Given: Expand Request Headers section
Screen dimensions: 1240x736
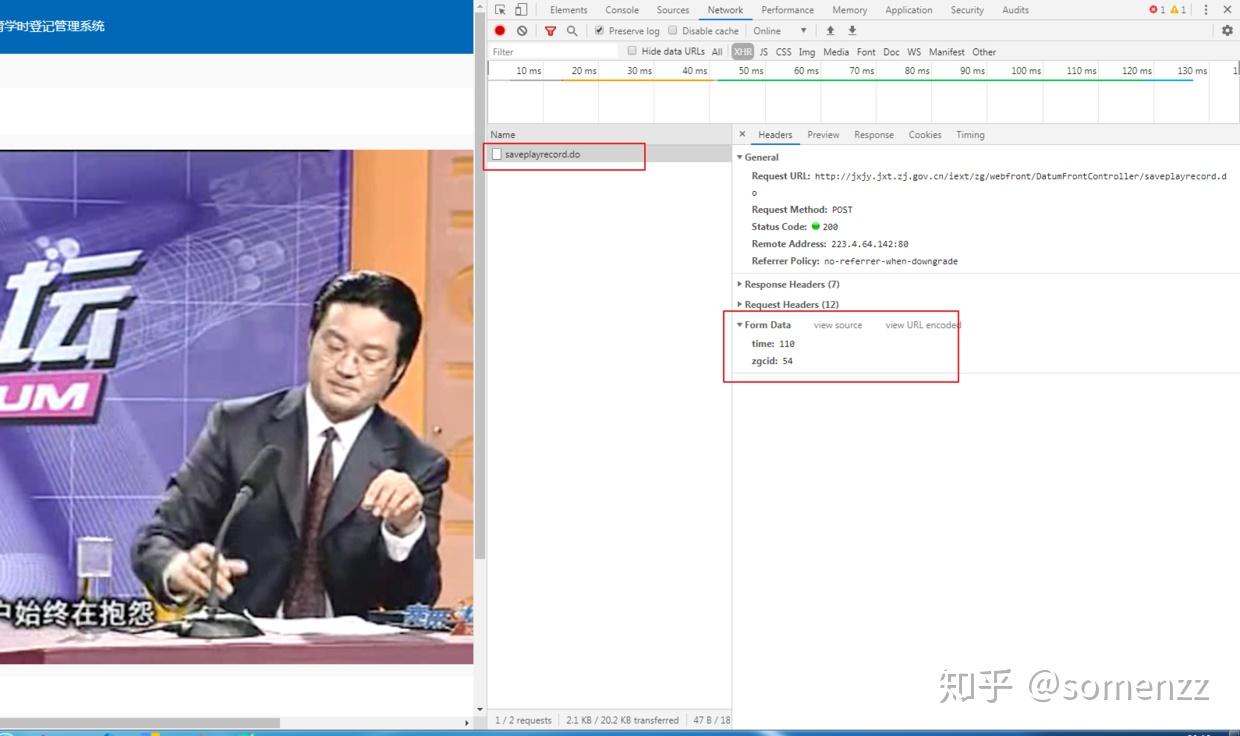Looking at the screenshot, I should 789,304.
